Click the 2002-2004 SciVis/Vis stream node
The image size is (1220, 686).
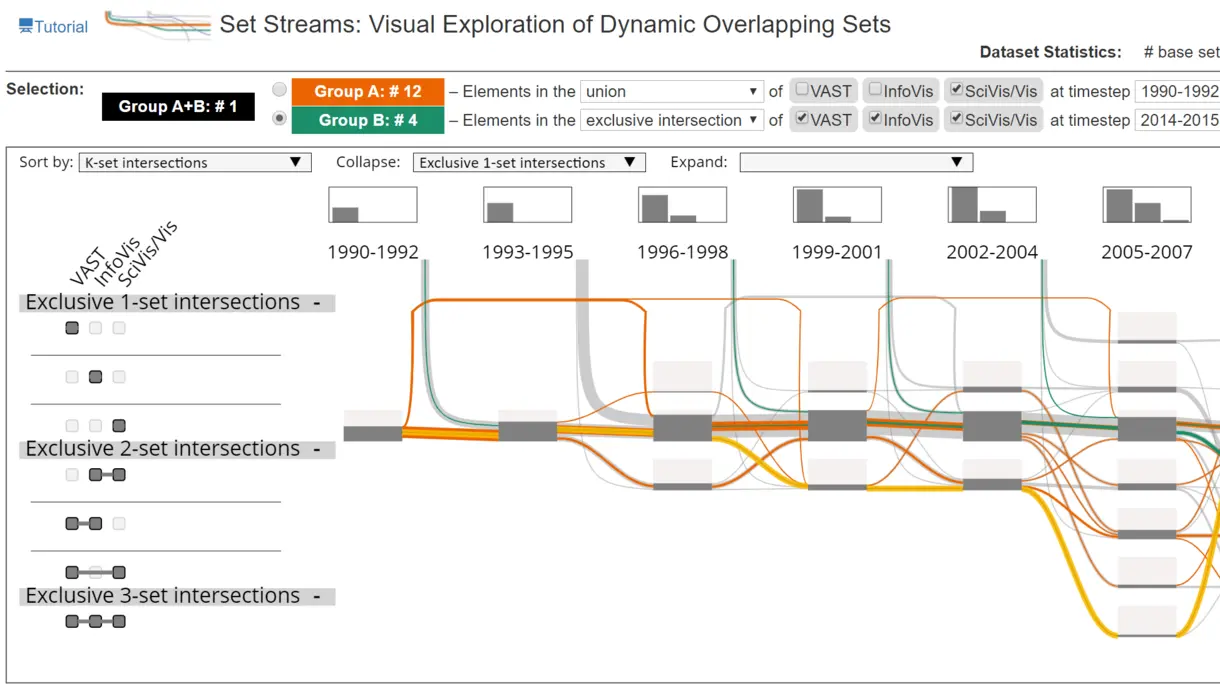[992, 426]
